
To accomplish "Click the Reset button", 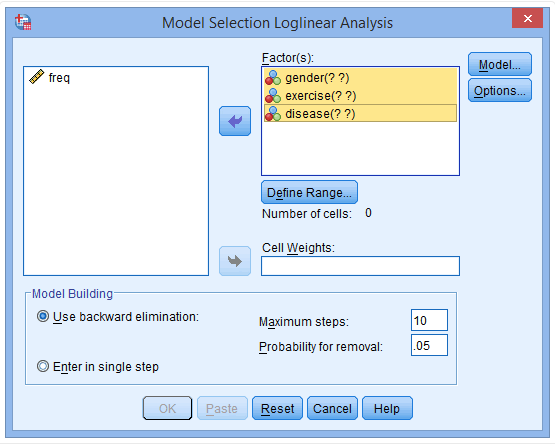I will point(278,408).
